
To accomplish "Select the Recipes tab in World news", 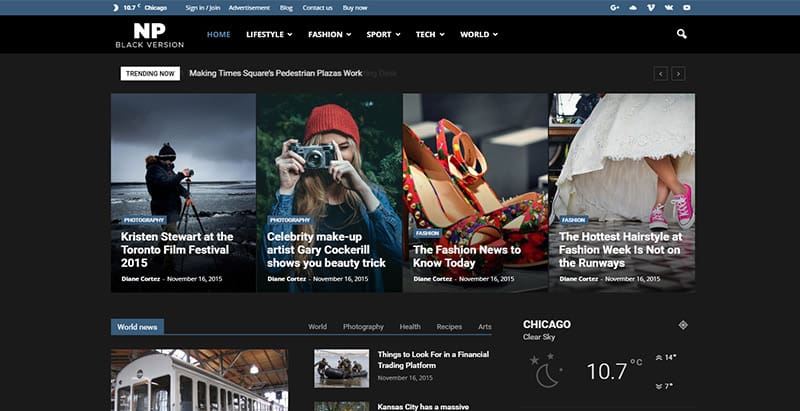I will point(449,326).
